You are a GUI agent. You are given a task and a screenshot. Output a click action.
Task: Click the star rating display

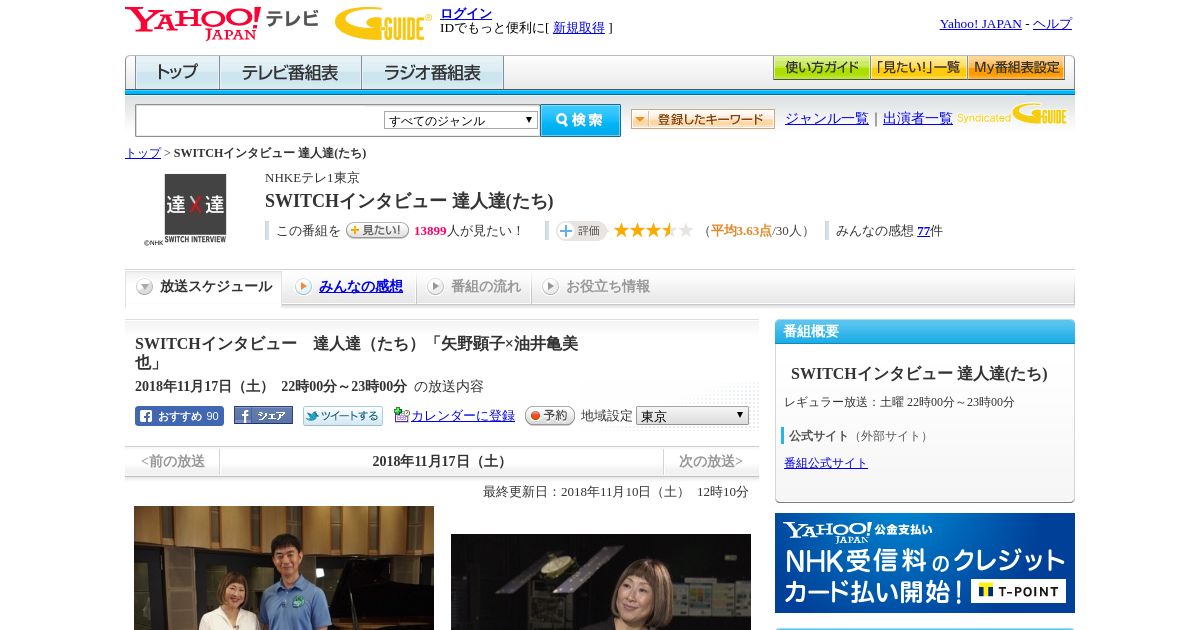click(x=652, y=230)
